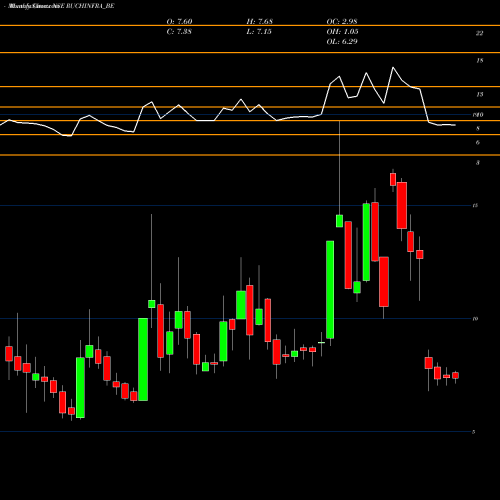Click the low value "L: 7.15"
This screenshot has width=500, height=500.
pos(259,31)
